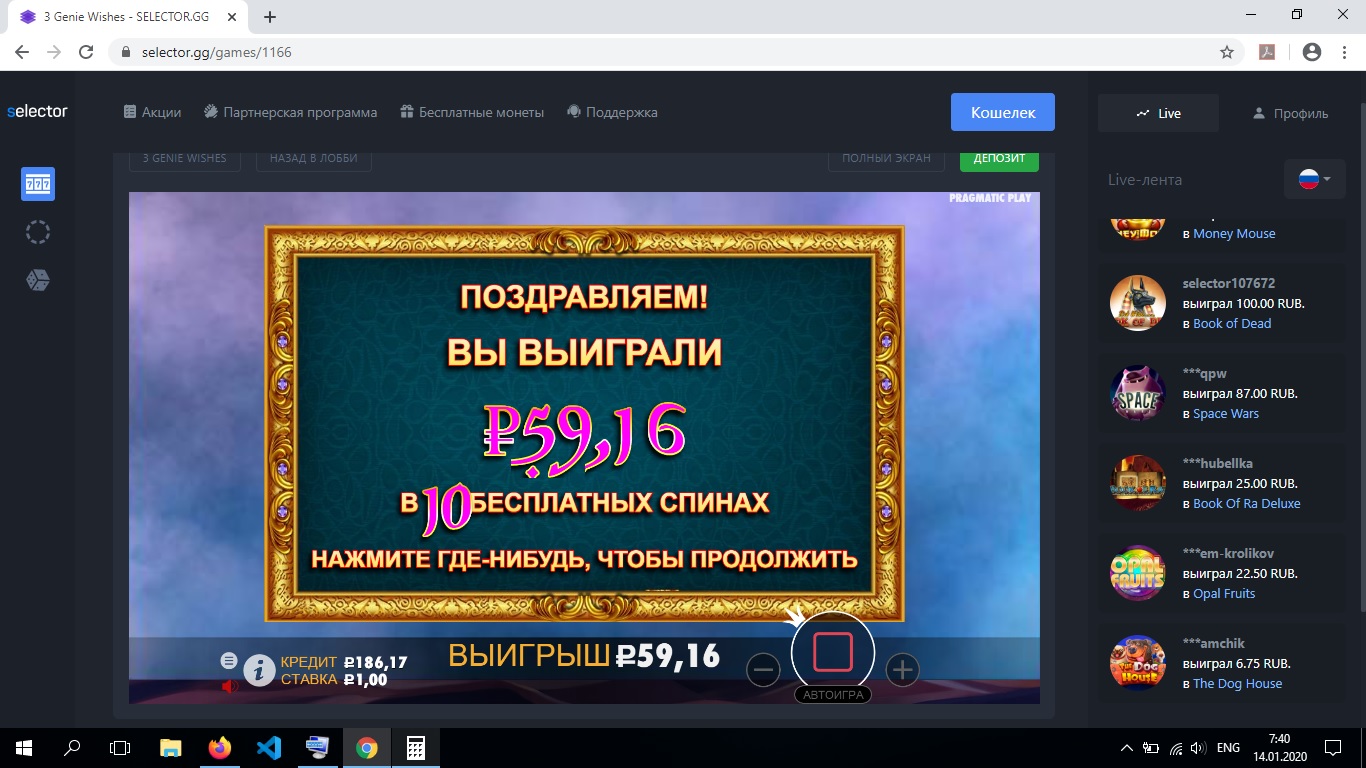Open the Кошелек wallet

click(x=1003, y=112)
